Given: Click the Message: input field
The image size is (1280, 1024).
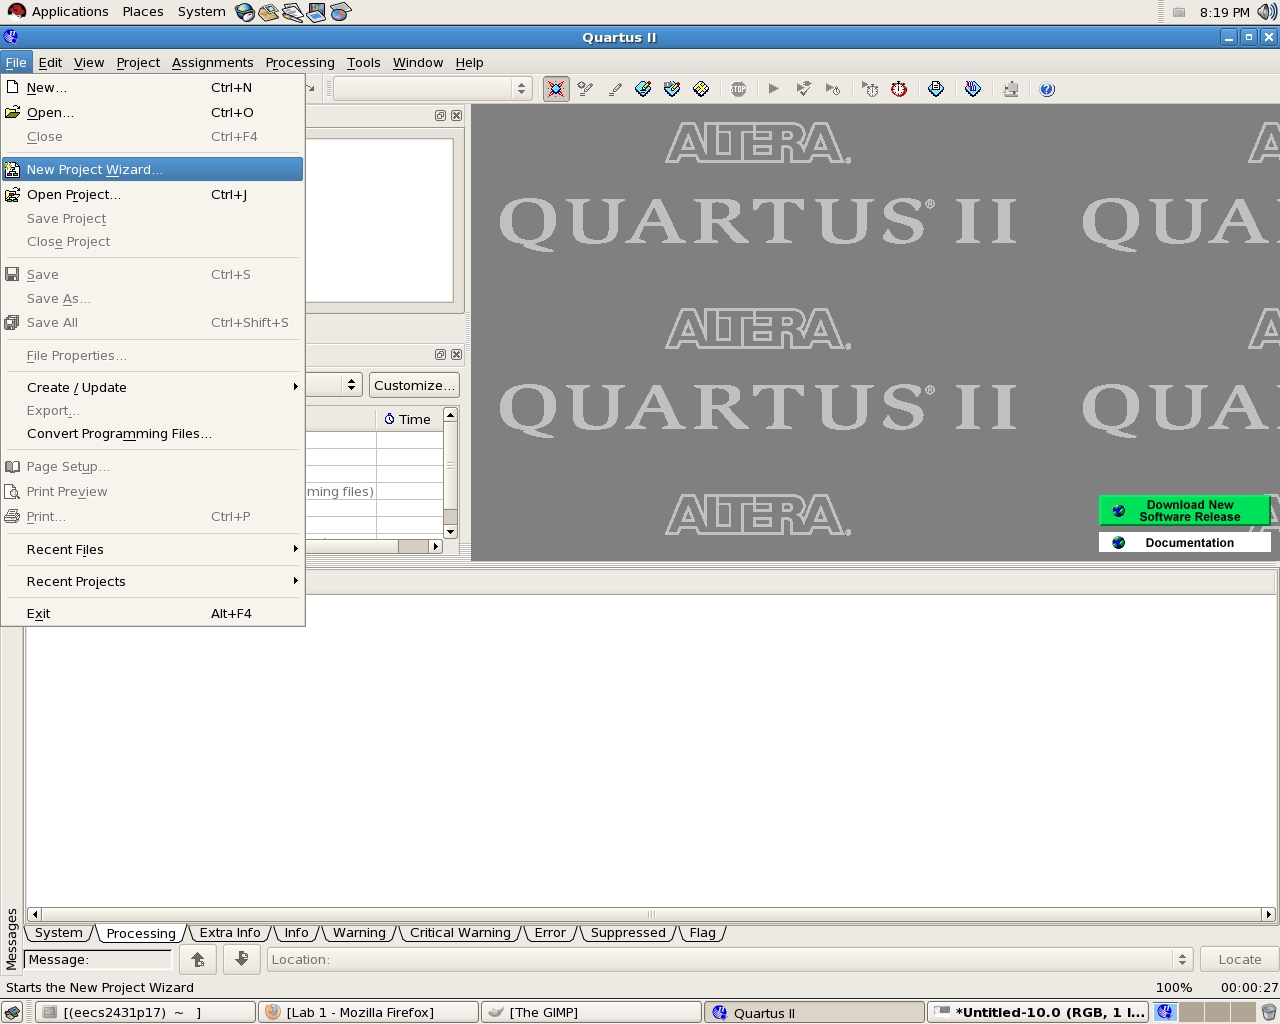Looking at the screenshot, I should tap(98, 959).
